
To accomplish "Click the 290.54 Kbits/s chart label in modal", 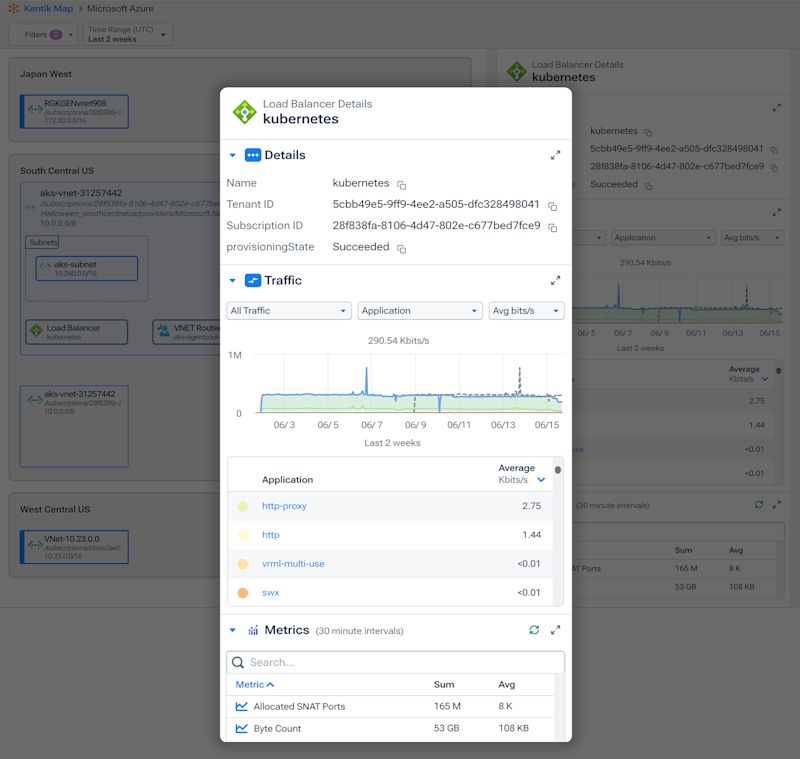I will pos(398,341).
